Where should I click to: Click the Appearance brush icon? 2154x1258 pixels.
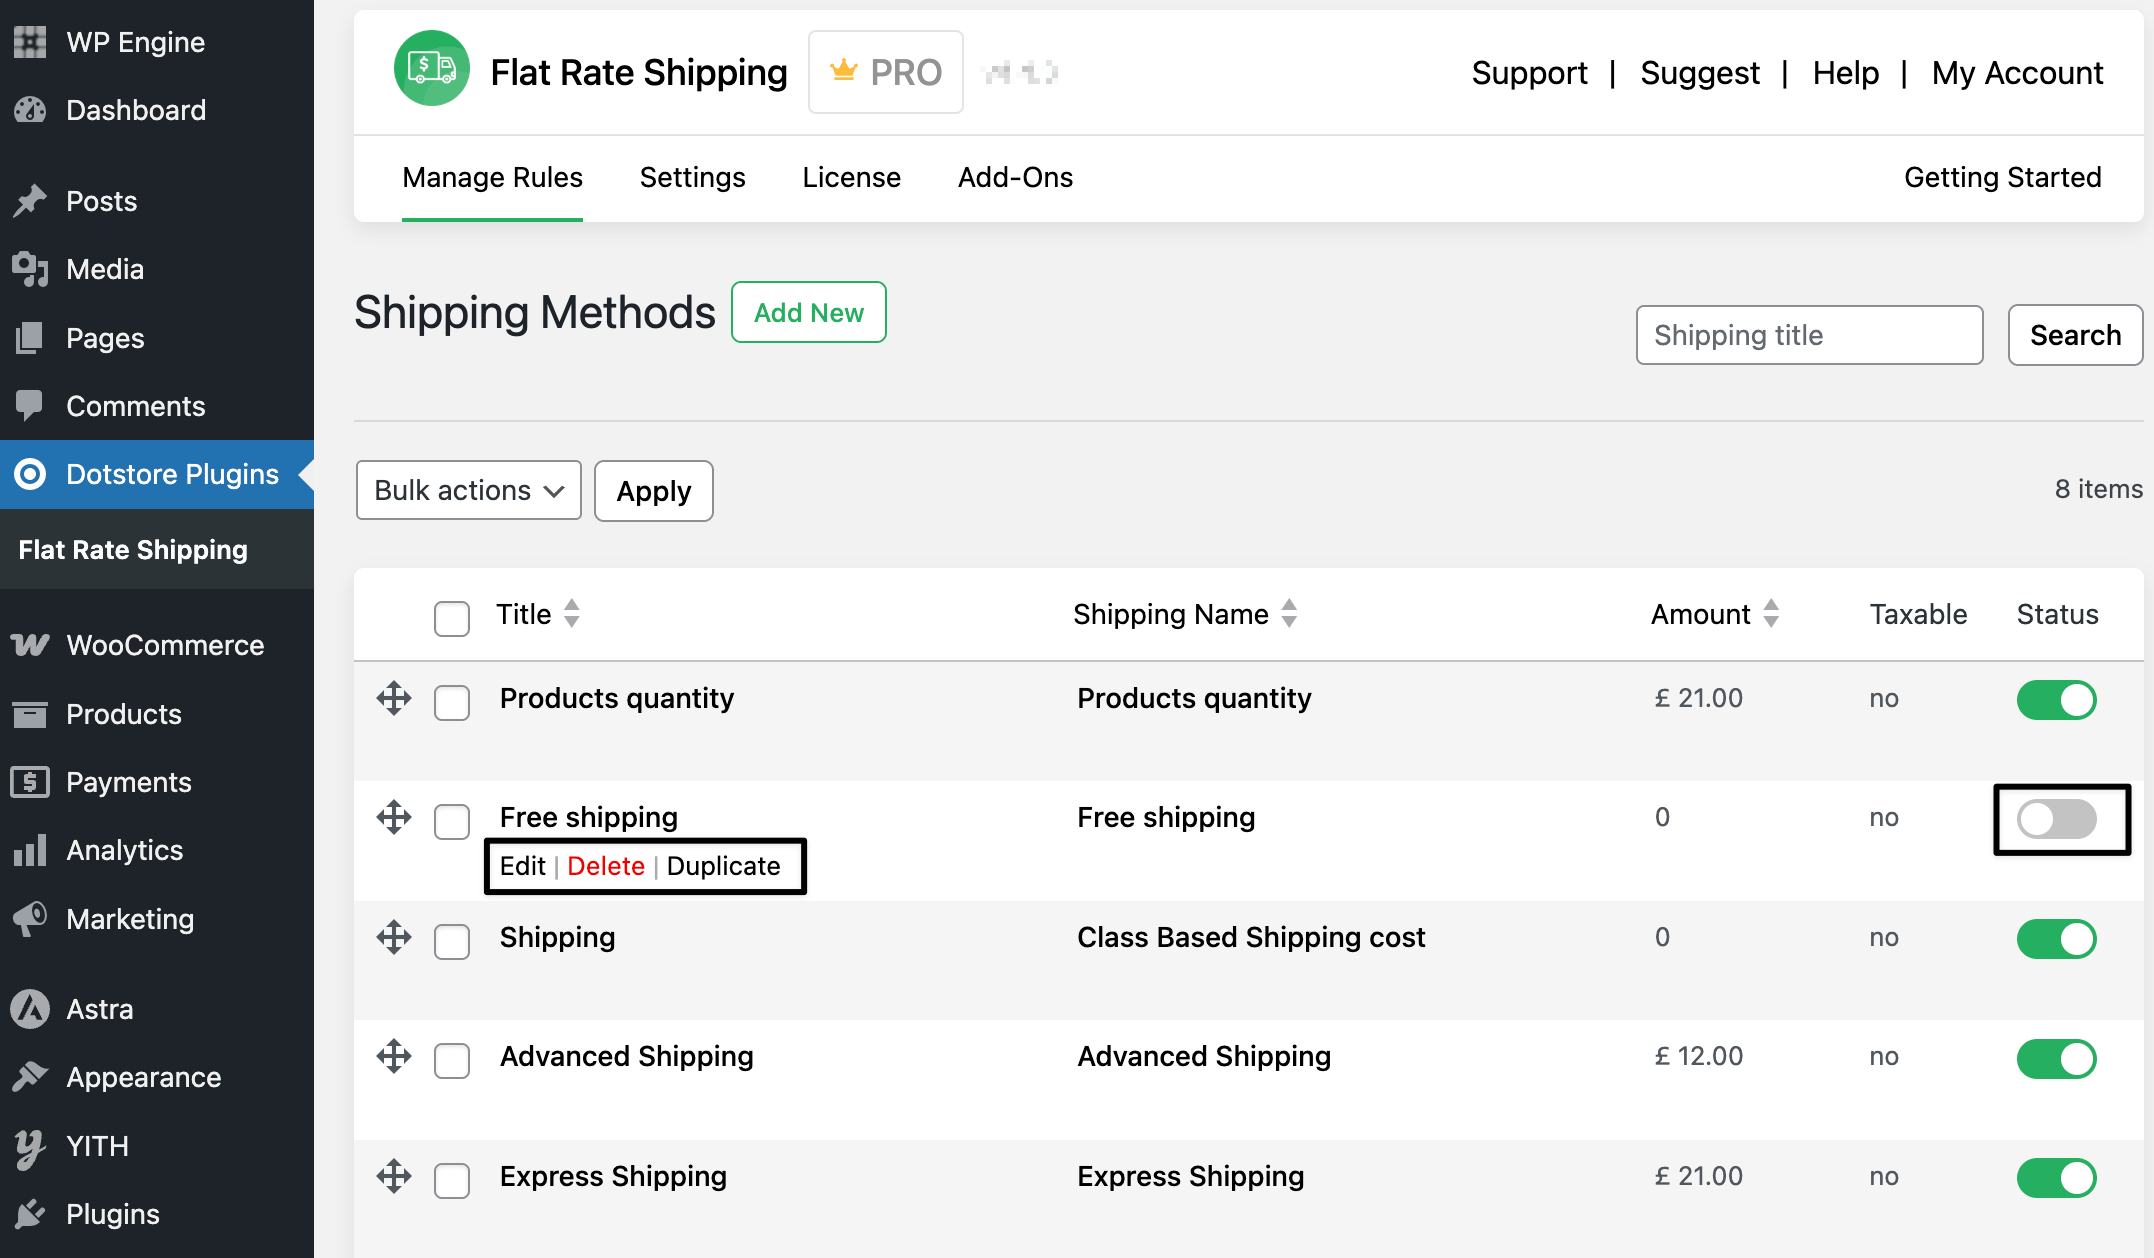30,1077
